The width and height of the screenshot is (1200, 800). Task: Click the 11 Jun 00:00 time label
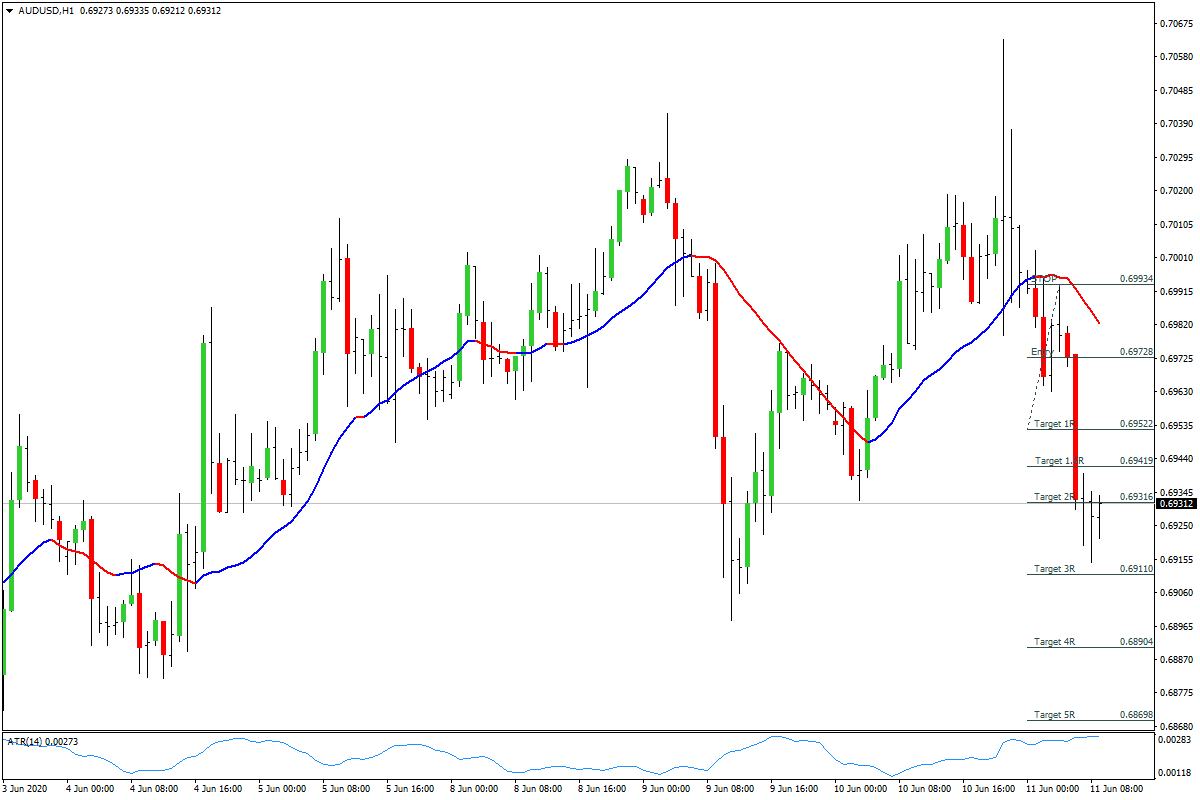pos(1051,789)
